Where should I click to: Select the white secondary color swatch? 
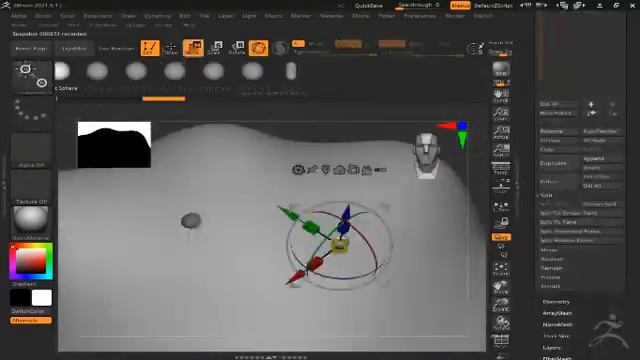tap(42, 298)
